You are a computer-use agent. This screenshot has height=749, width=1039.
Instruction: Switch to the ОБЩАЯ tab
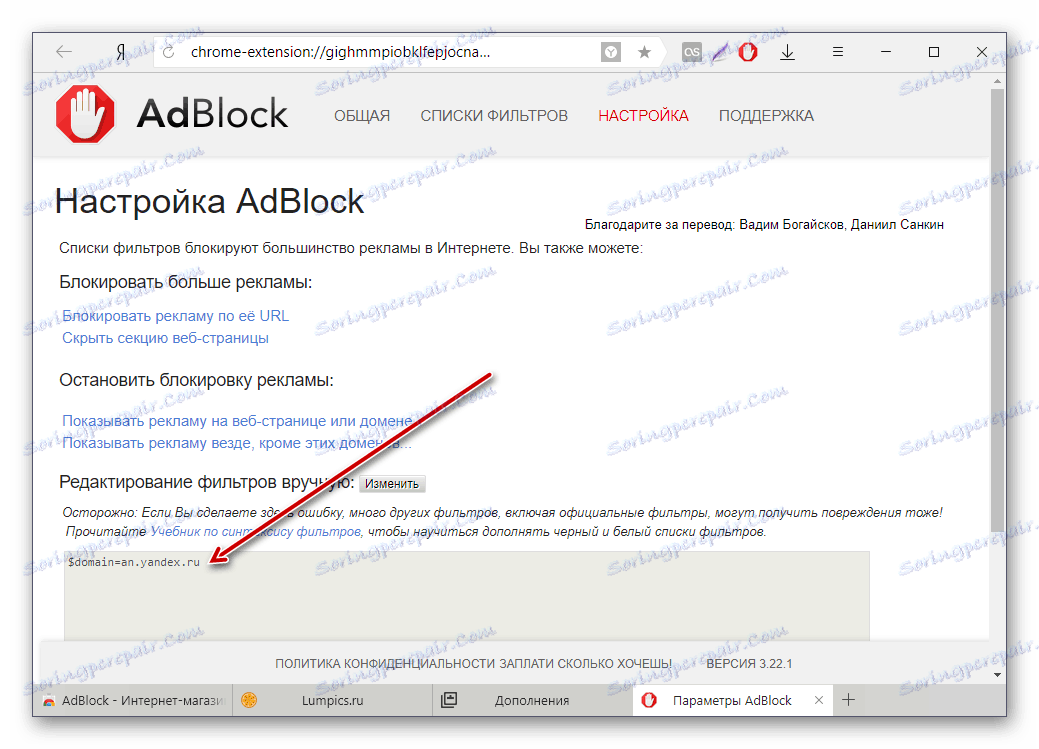point(362,116)
